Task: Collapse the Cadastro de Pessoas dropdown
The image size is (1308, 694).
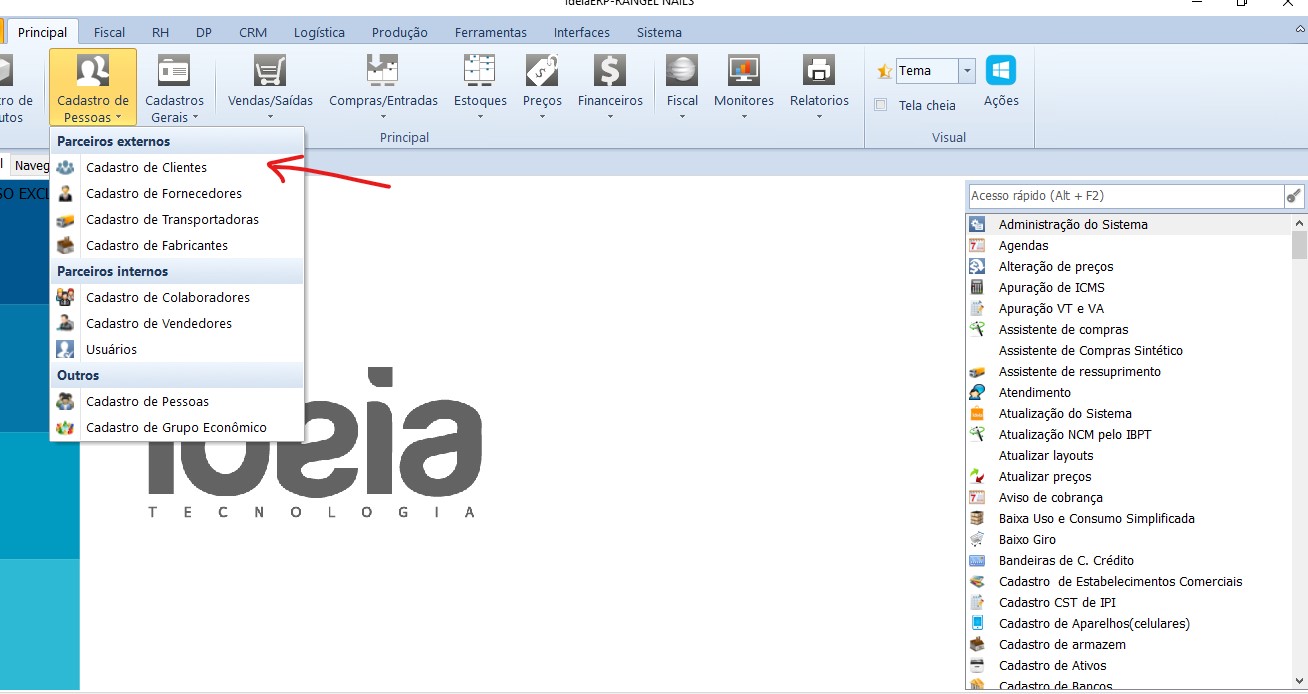Action: click(x=93, y=90)
